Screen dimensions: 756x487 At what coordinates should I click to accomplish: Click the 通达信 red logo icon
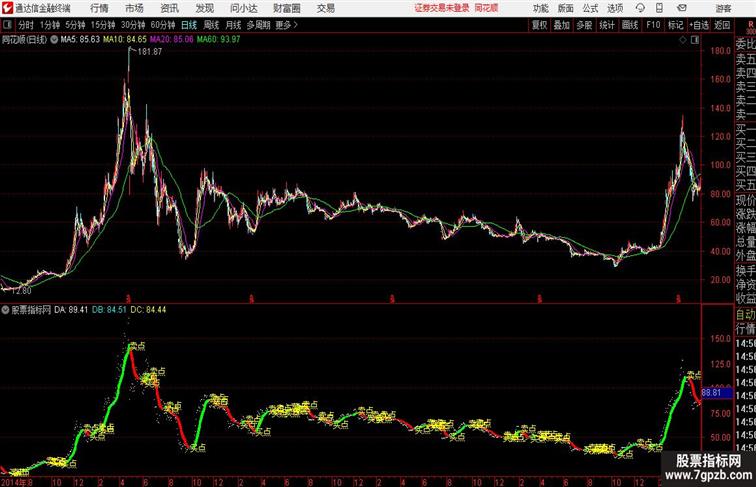tap(7, 8)
